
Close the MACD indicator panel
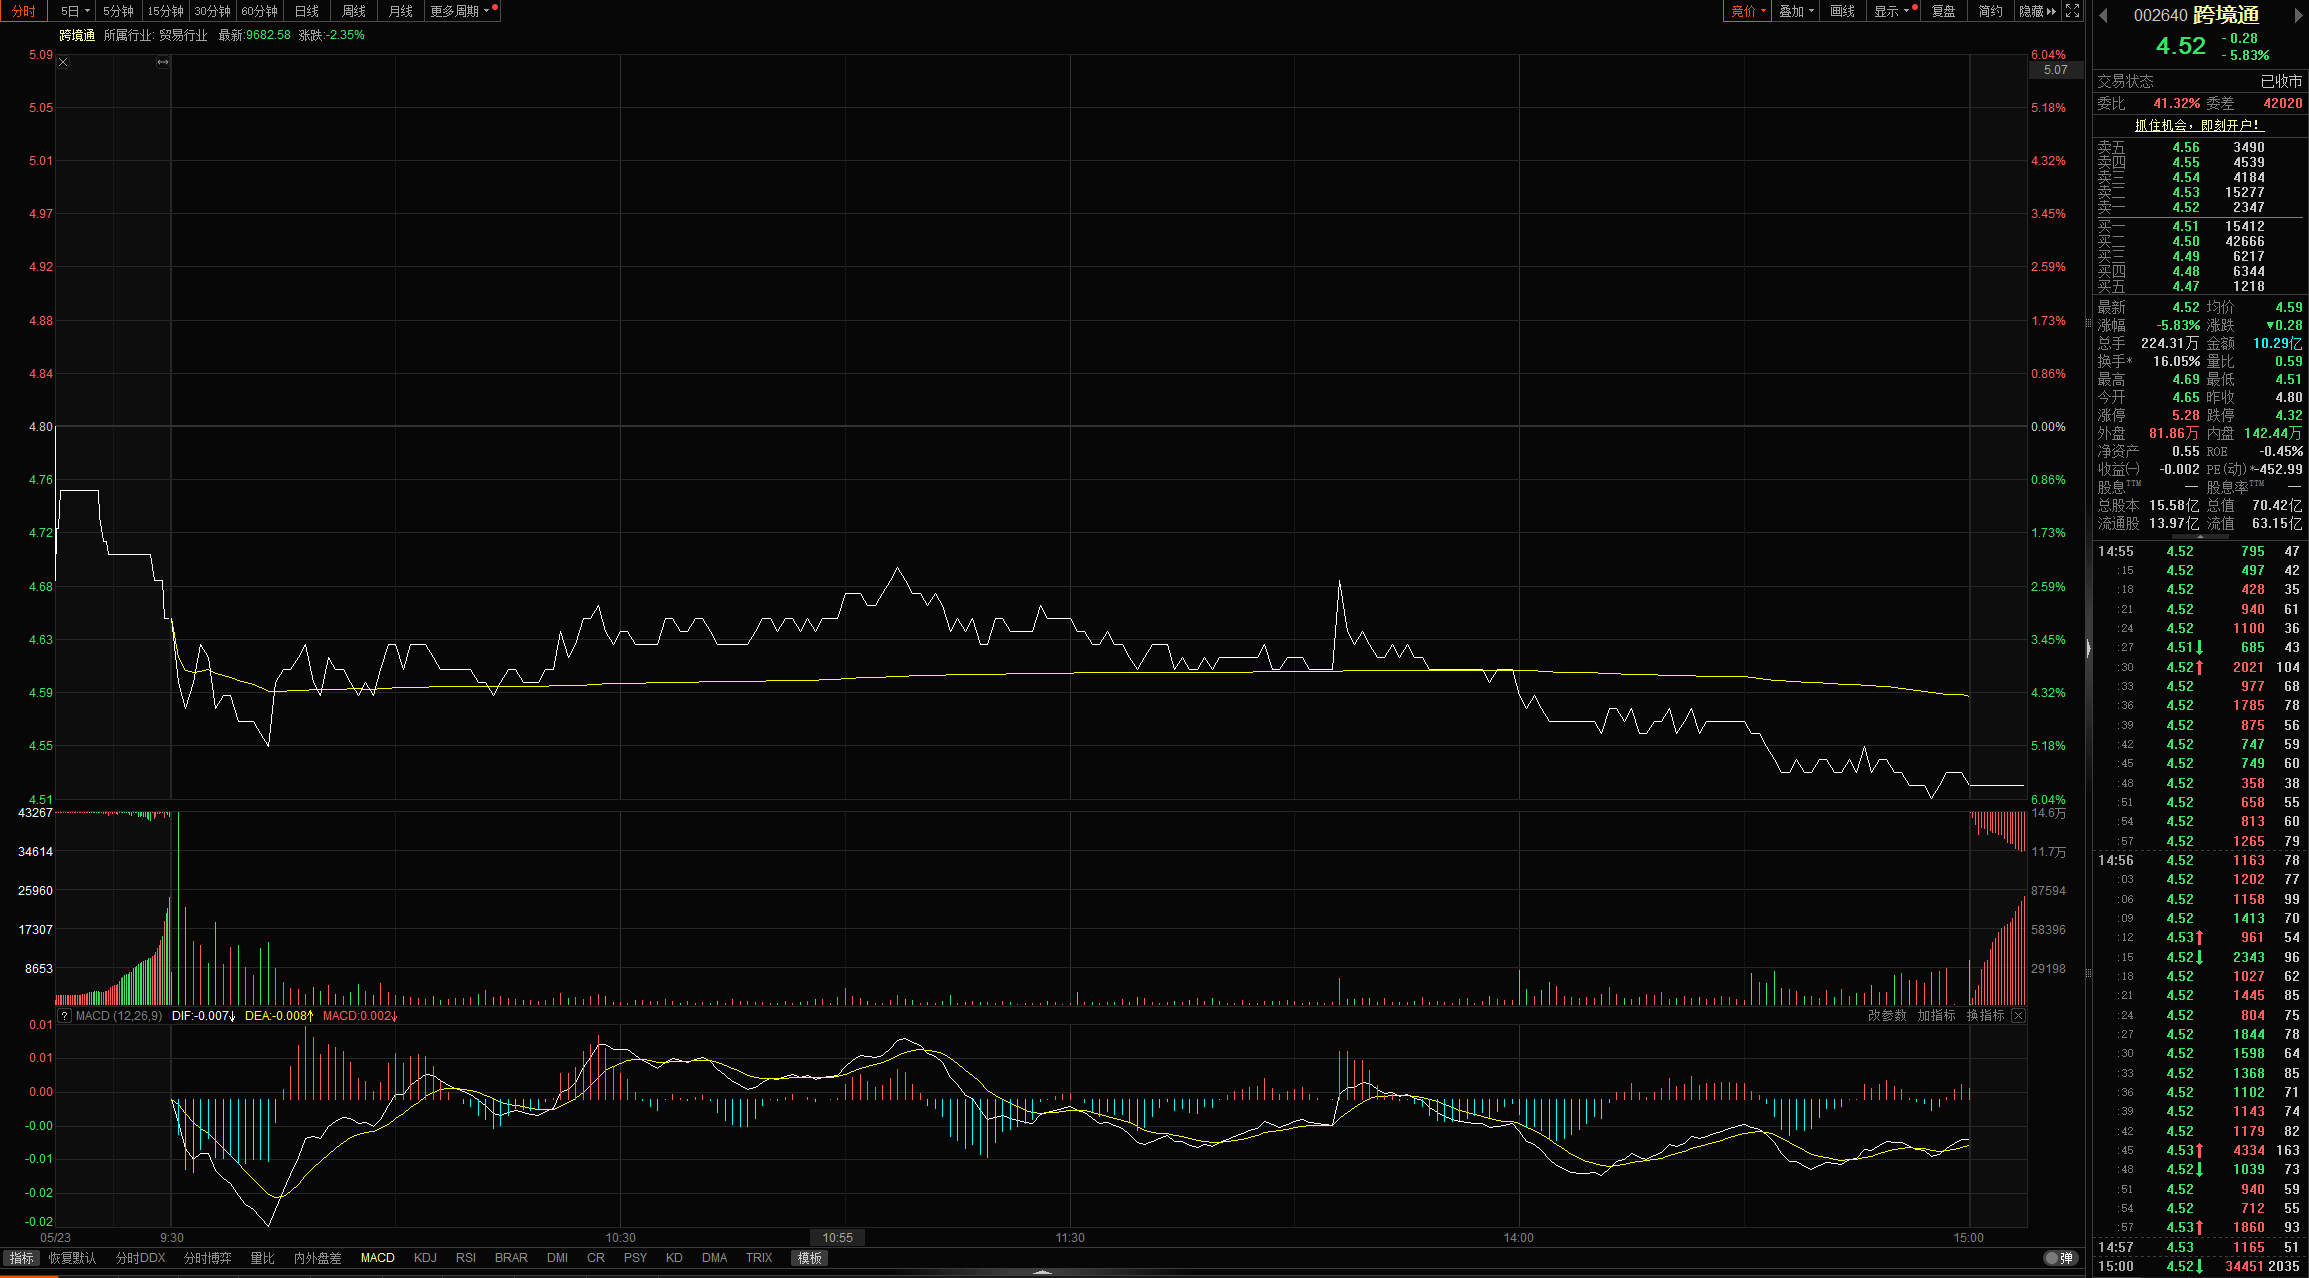tap(2018, 1016)
